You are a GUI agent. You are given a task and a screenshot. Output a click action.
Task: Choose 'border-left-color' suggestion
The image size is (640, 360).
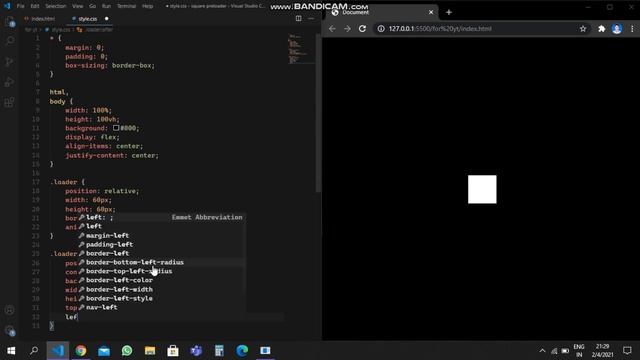(x=163, y=280)
